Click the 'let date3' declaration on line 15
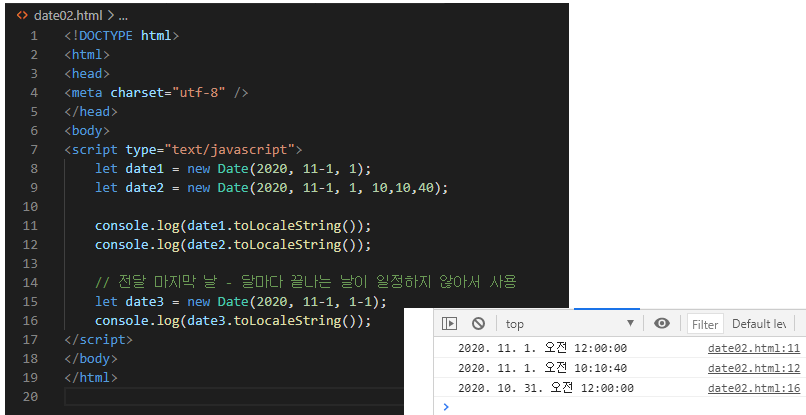806x415 pixels. point(241,301)
